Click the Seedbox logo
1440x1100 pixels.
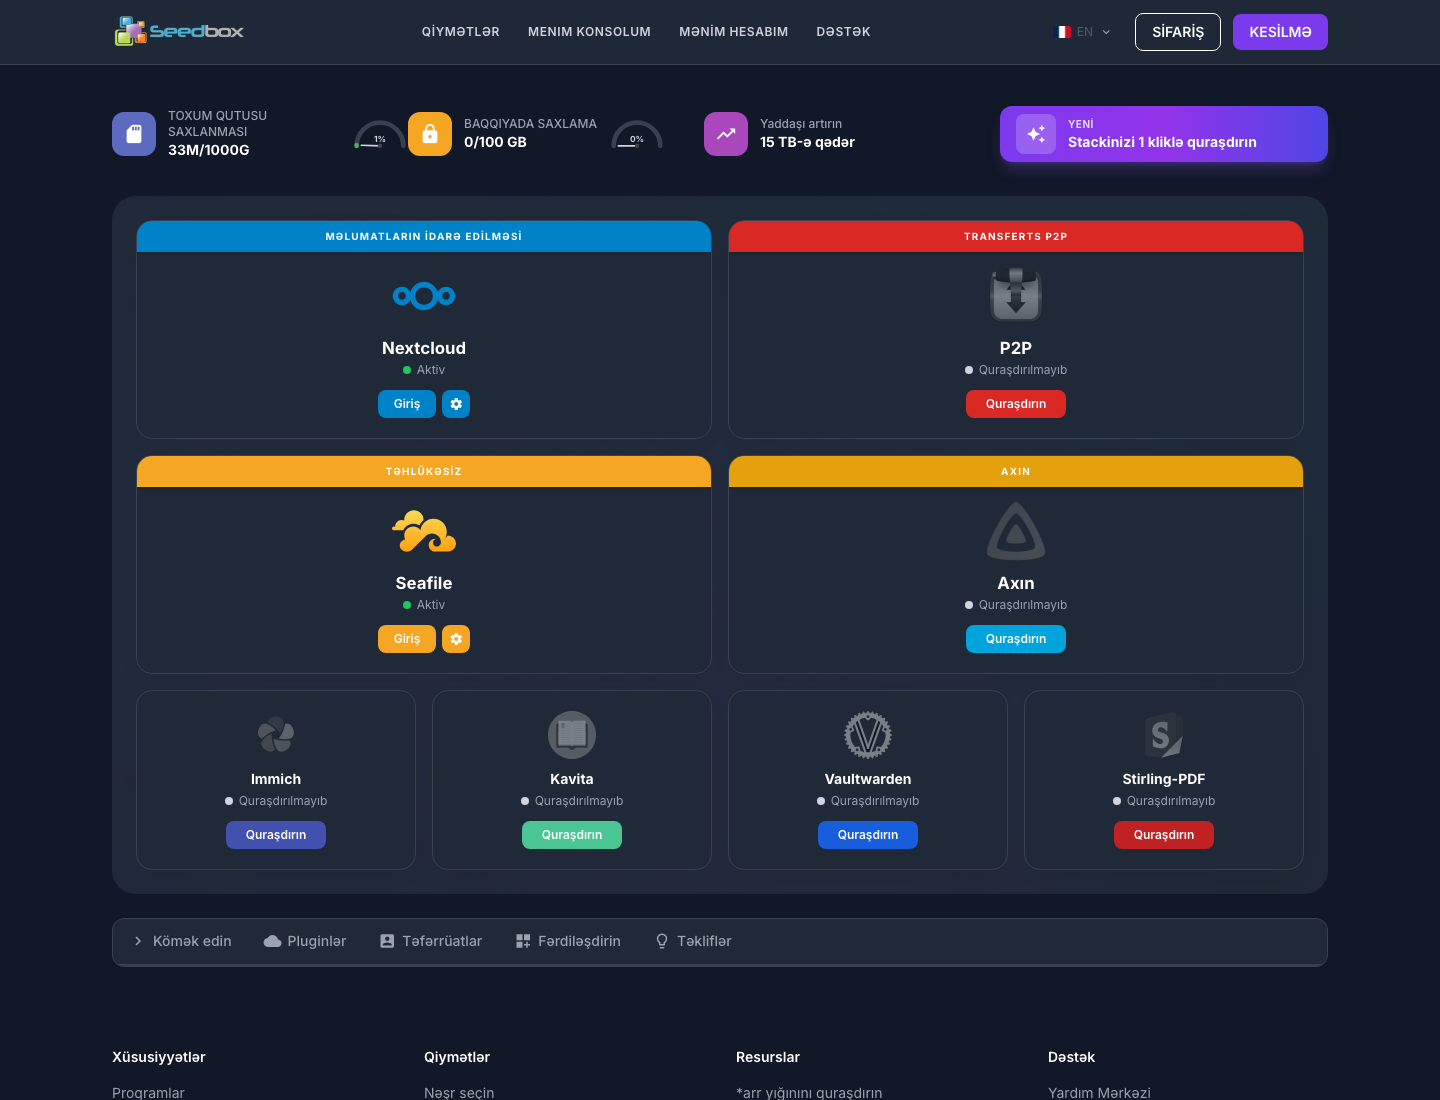coord(179,31)
